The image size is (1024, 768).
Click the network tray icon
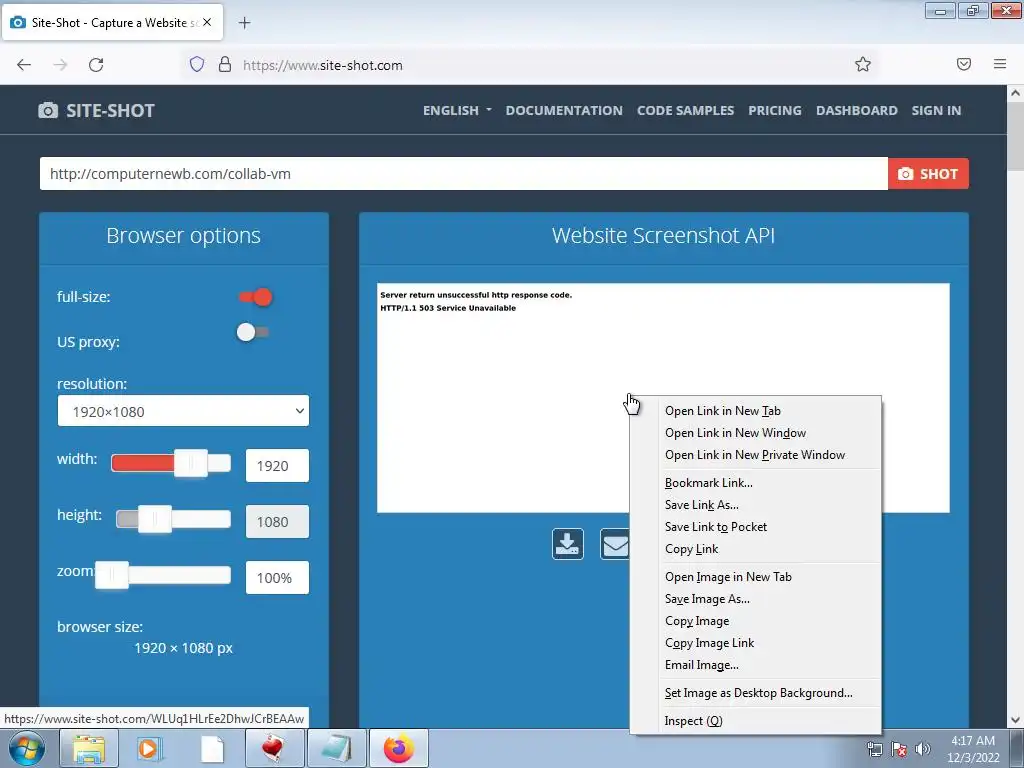coord(874,749)
